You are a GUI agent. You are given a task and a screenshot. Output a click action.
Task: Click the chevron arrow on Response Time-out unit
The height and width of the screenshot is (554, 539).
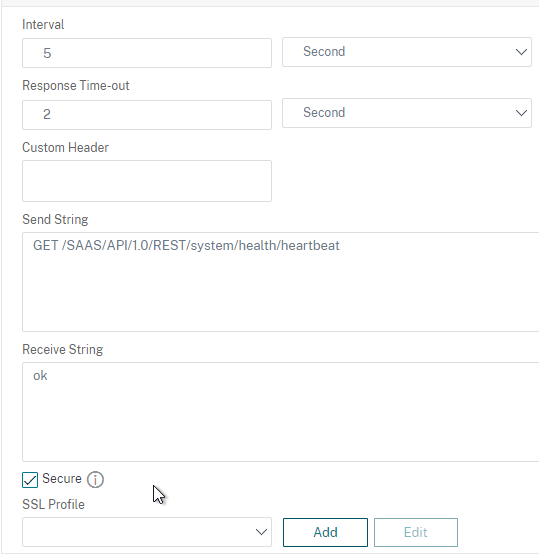coord(521,113)
